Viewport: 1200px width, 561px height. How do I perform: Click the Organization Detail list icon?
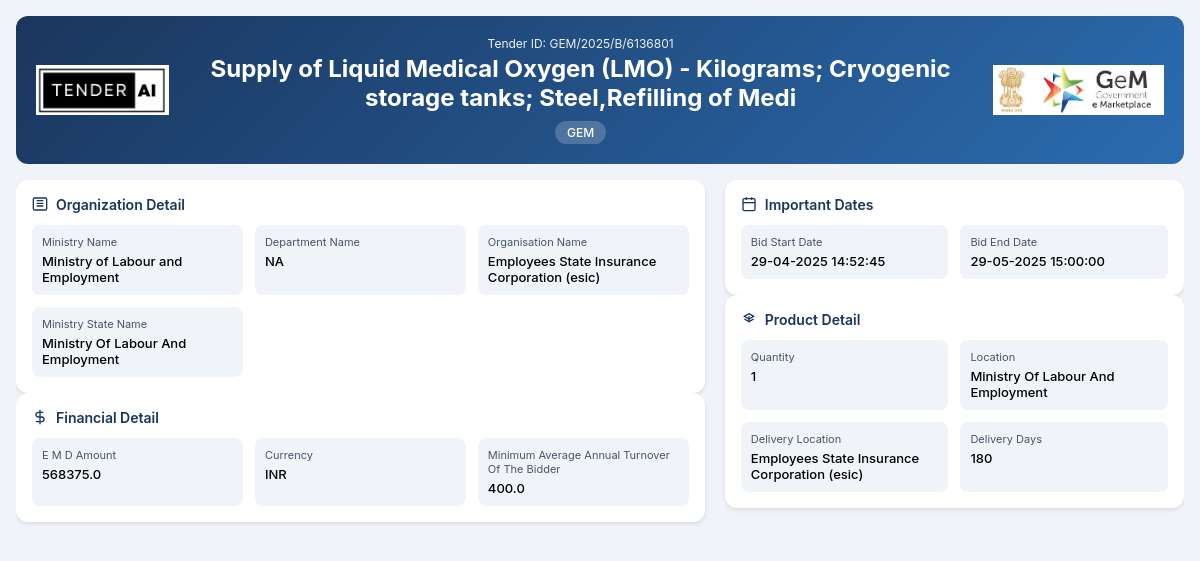click(x=40, y=204)
